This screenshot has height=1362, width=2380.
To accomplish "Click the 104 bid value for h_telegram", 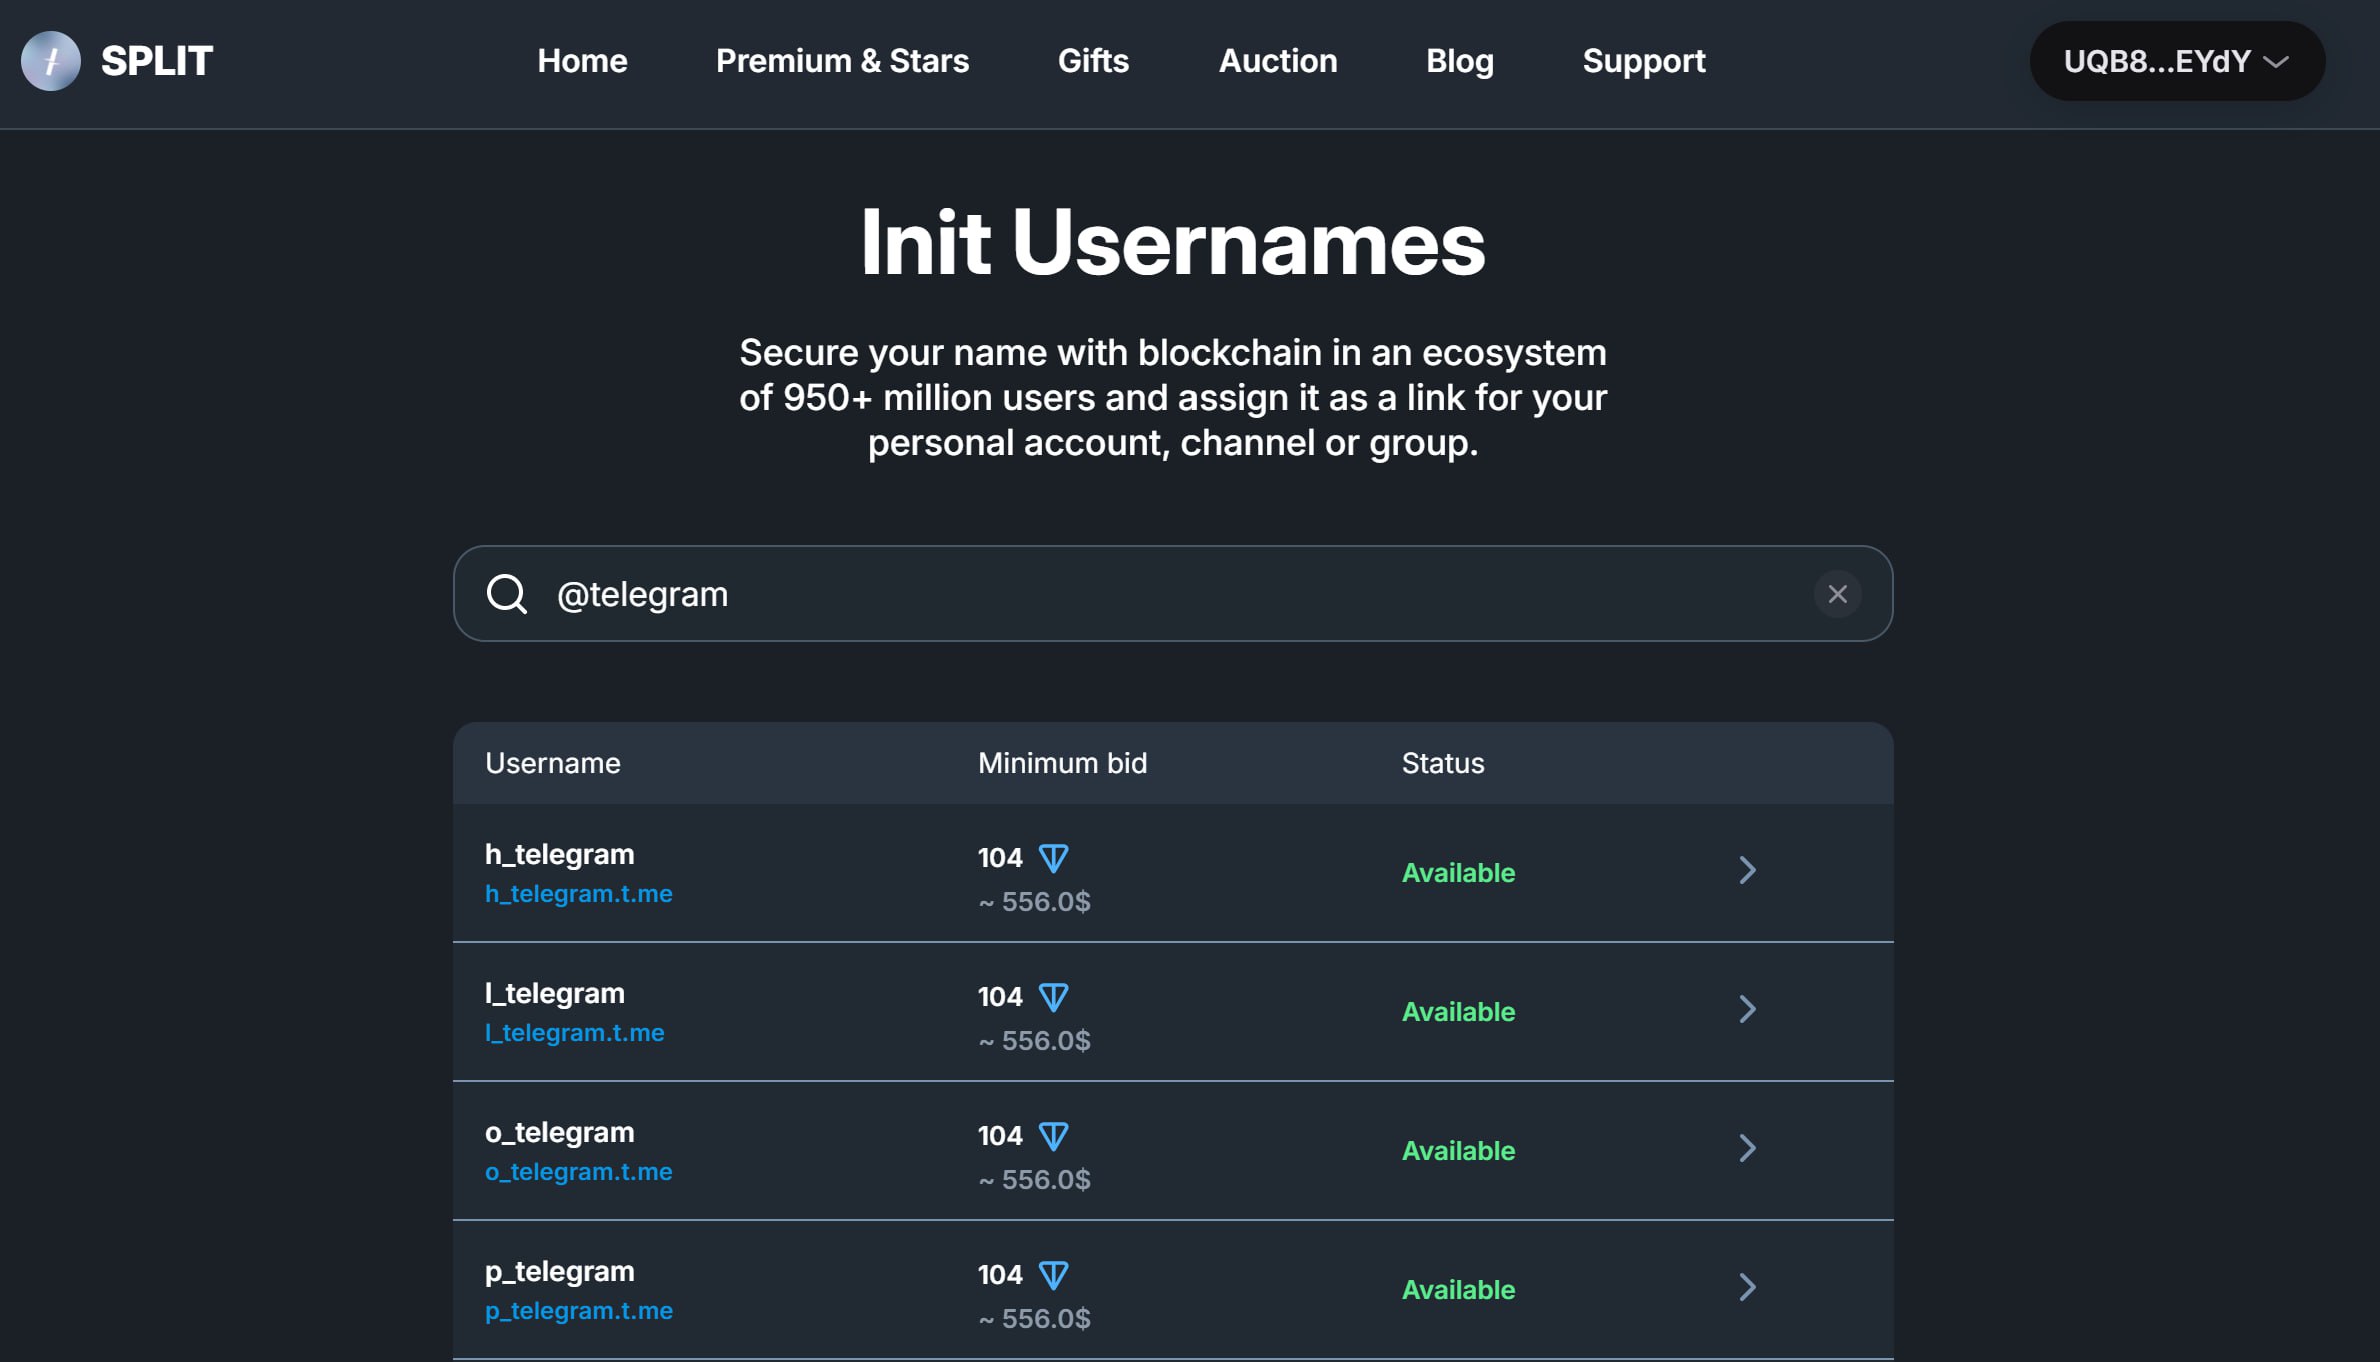I will [x=1000, y=858].
